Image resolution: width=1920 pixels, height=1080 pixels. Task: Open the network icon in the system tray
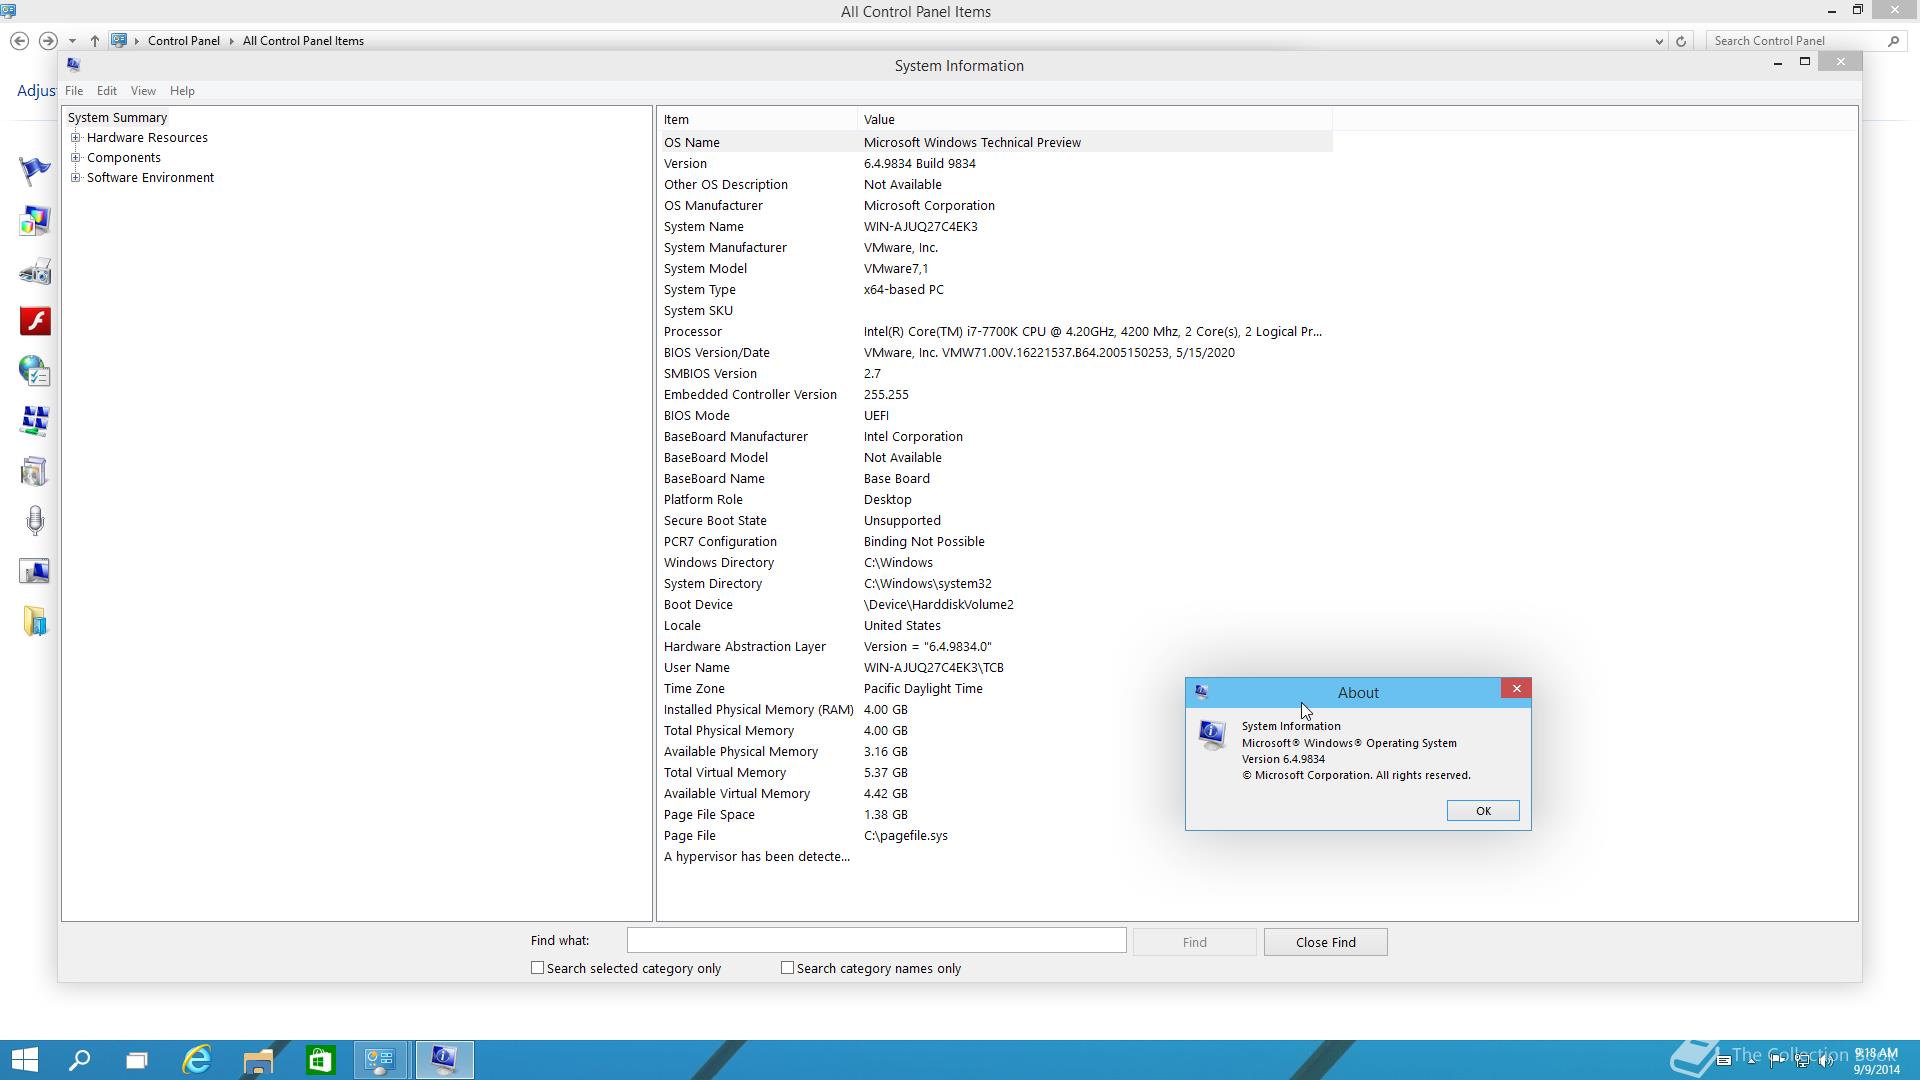(x=1802, y=1061)
